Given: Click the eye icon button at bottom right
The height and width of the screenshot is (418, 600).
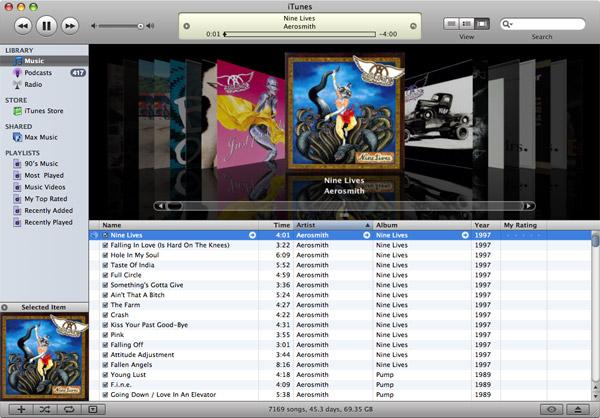Looking at the screenshot, I should click(551, 409).
